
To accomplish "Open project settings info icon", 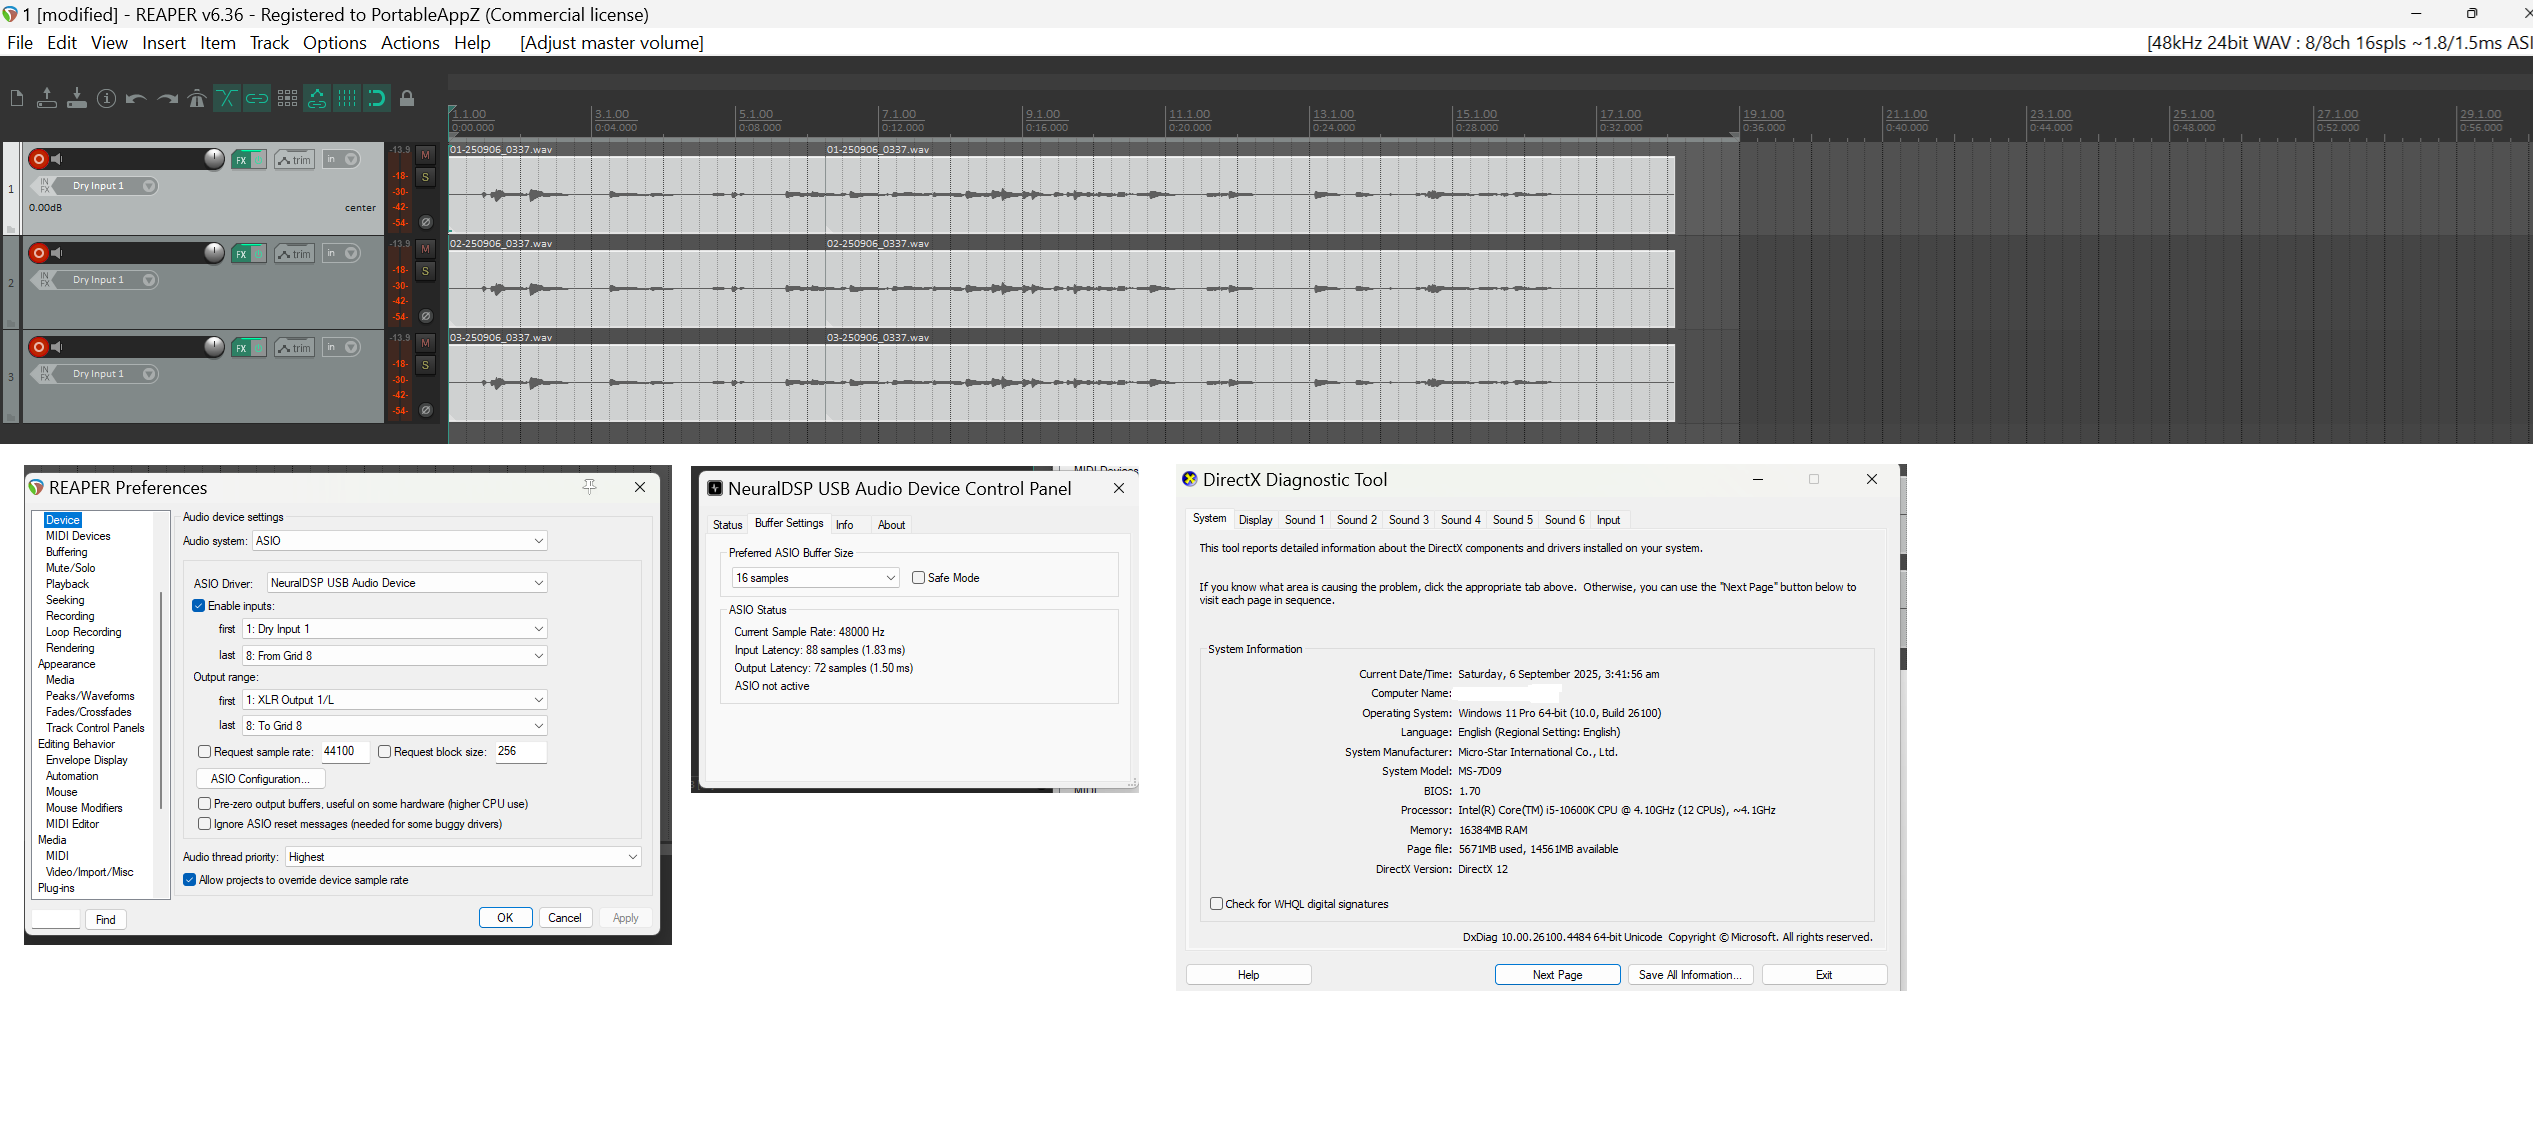I will point(107,98).
